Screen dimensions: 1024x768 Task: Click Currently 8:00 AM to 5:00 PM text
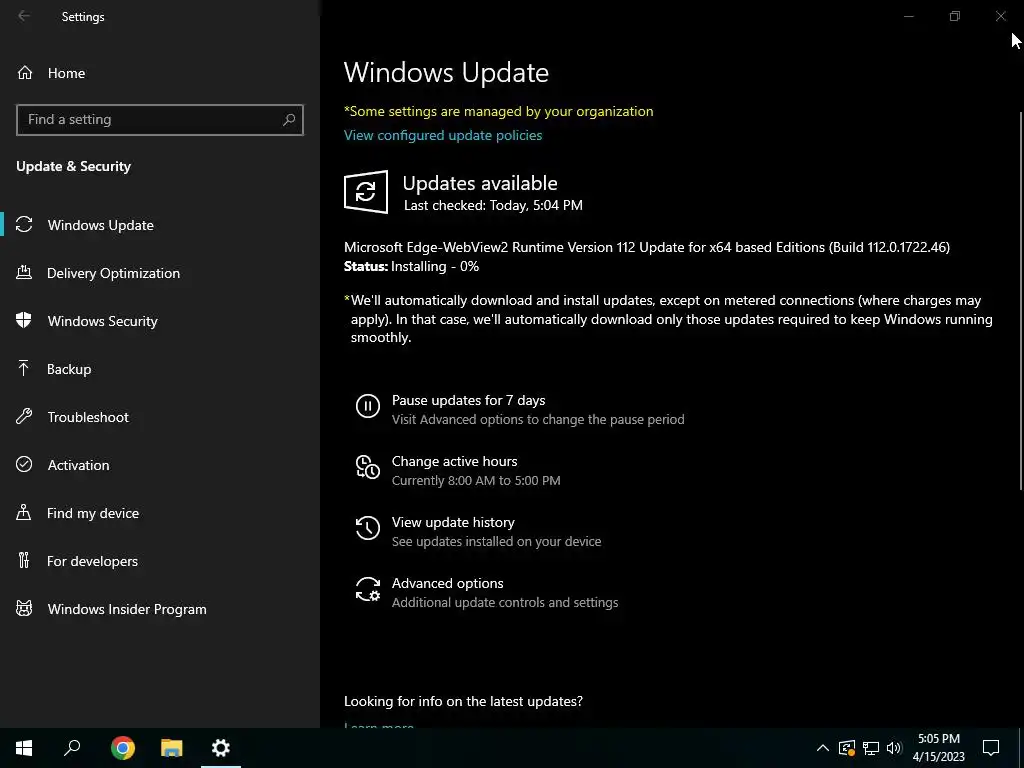pyautogui.click(x=476, y=481)
